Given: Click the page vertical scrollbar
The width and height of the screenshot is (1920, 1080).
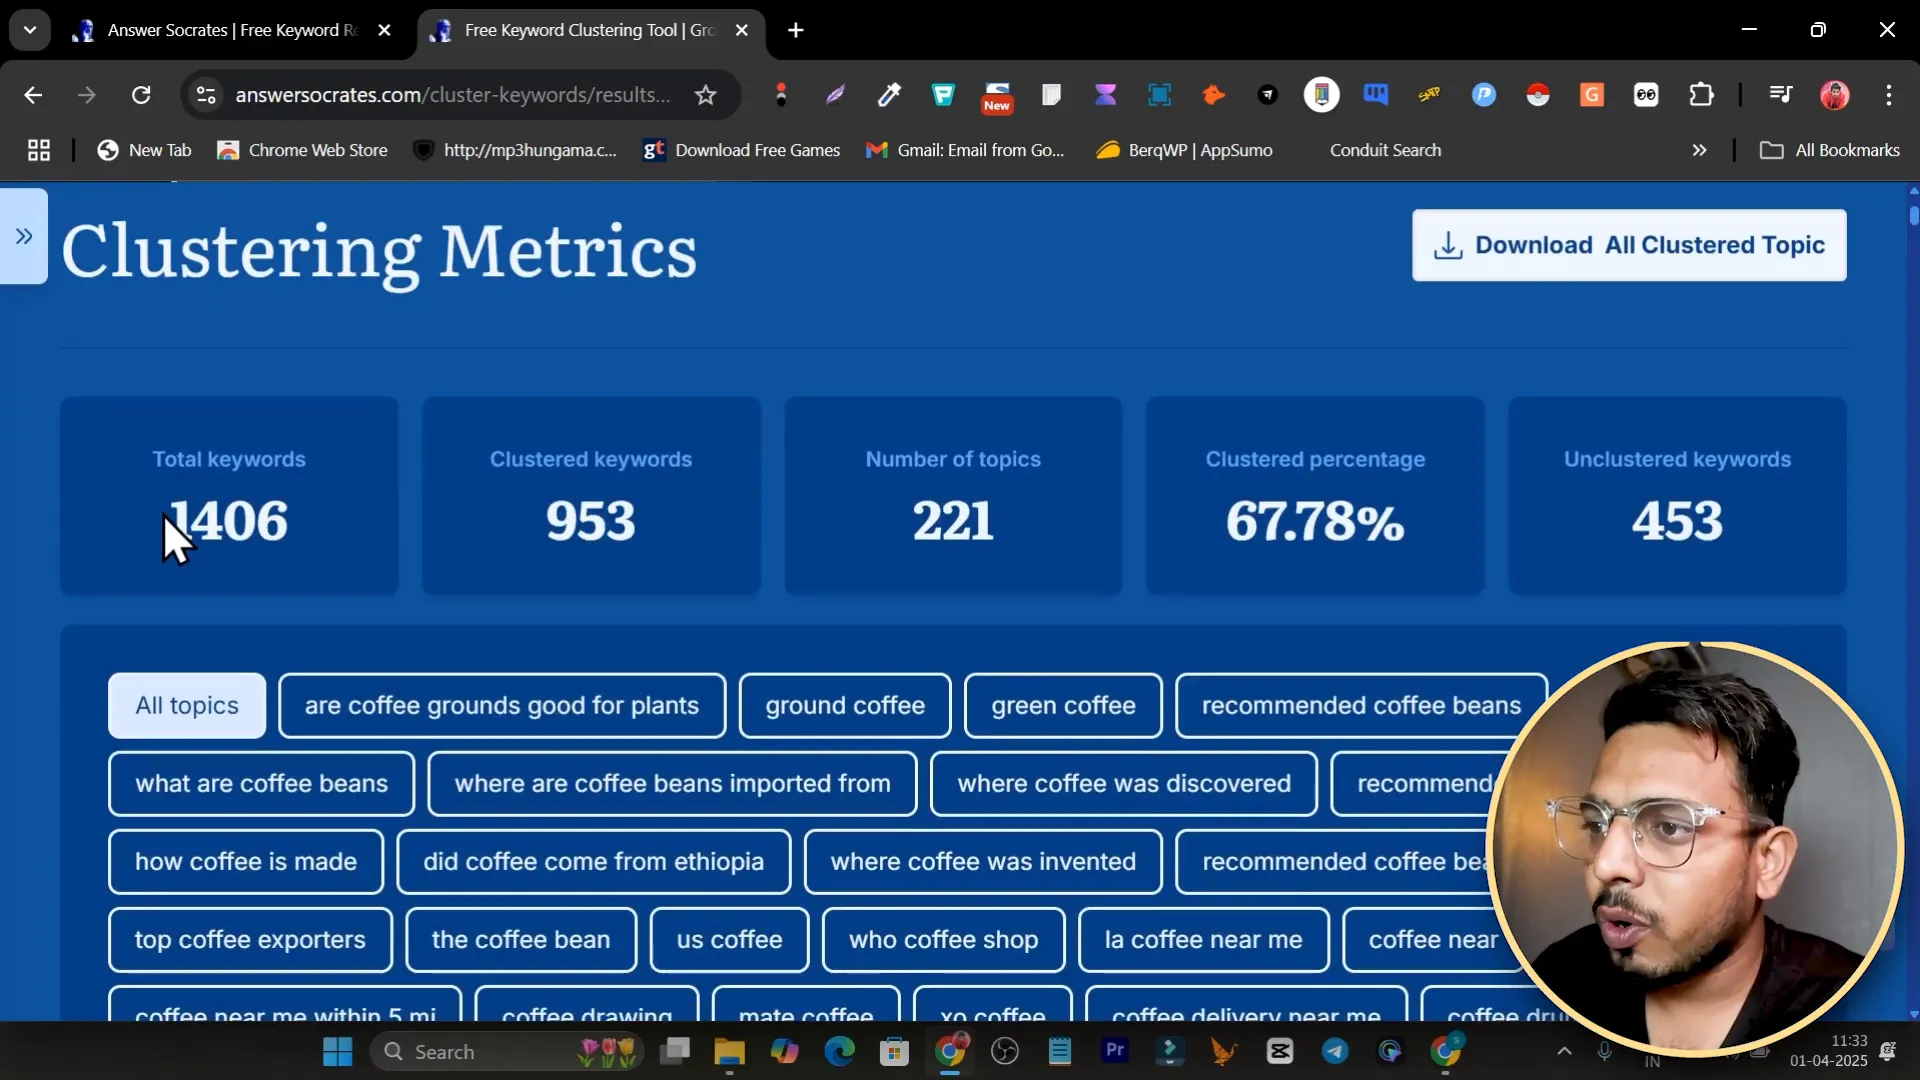Looking at the screenshot, I should point(1913,600).
